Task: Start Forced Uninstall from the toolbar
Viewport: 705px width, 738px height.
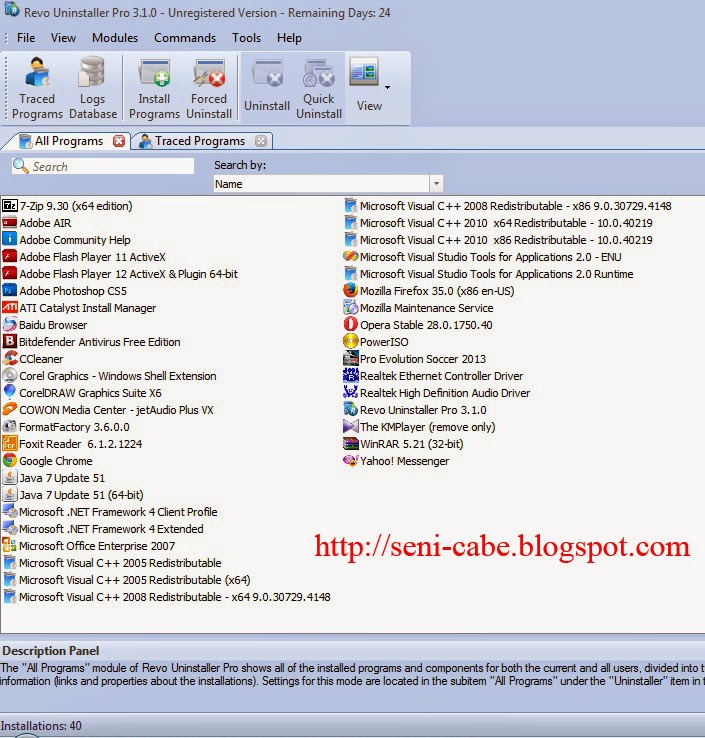Action: coord(209,88)
